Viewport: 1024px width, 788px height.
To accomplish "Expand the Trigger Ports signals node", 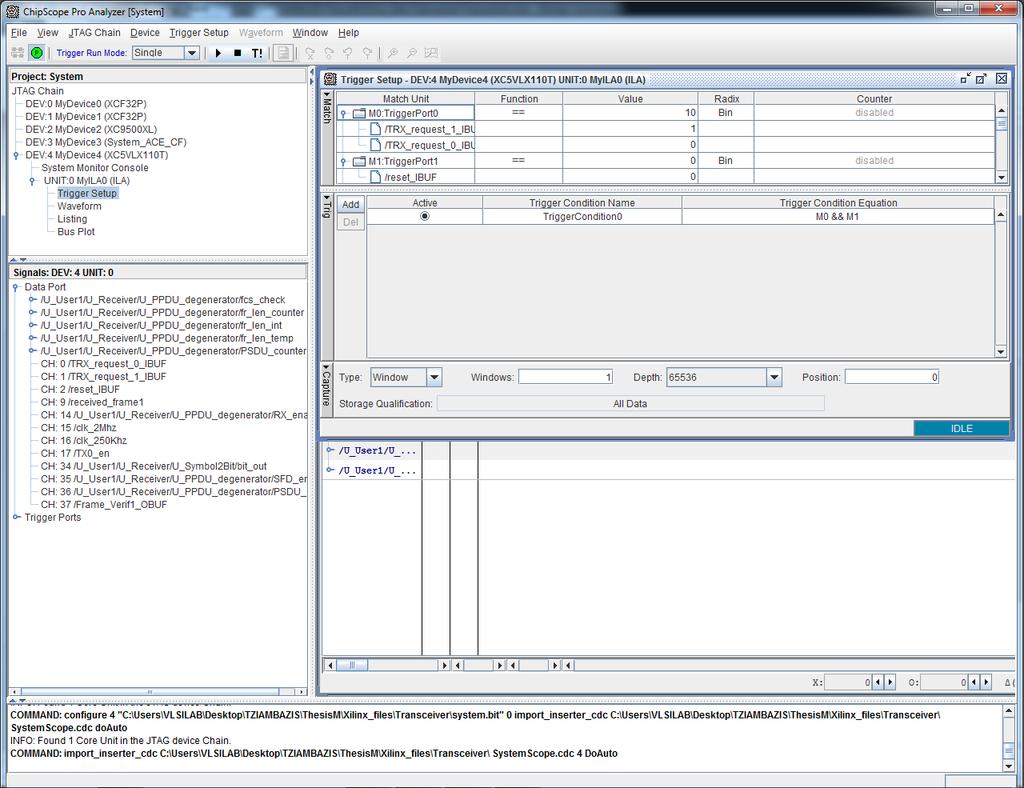I will 16,517.
